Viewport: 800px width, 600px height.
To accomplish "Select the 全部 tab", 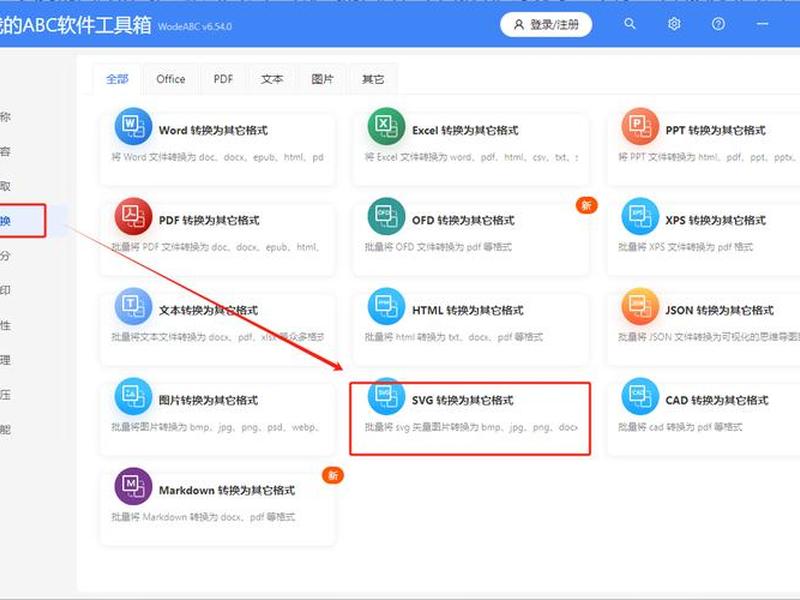I will 117,79.
